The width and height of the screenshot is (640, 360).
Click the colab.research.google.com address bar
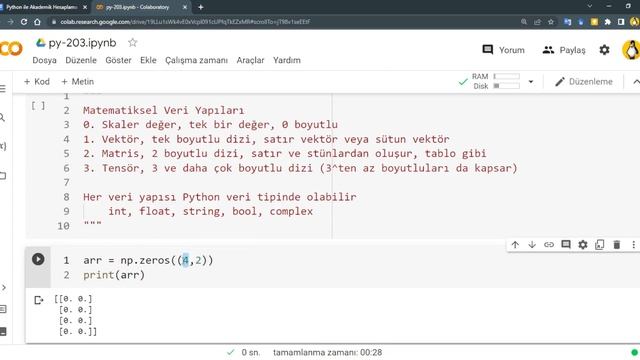[185, 22]
